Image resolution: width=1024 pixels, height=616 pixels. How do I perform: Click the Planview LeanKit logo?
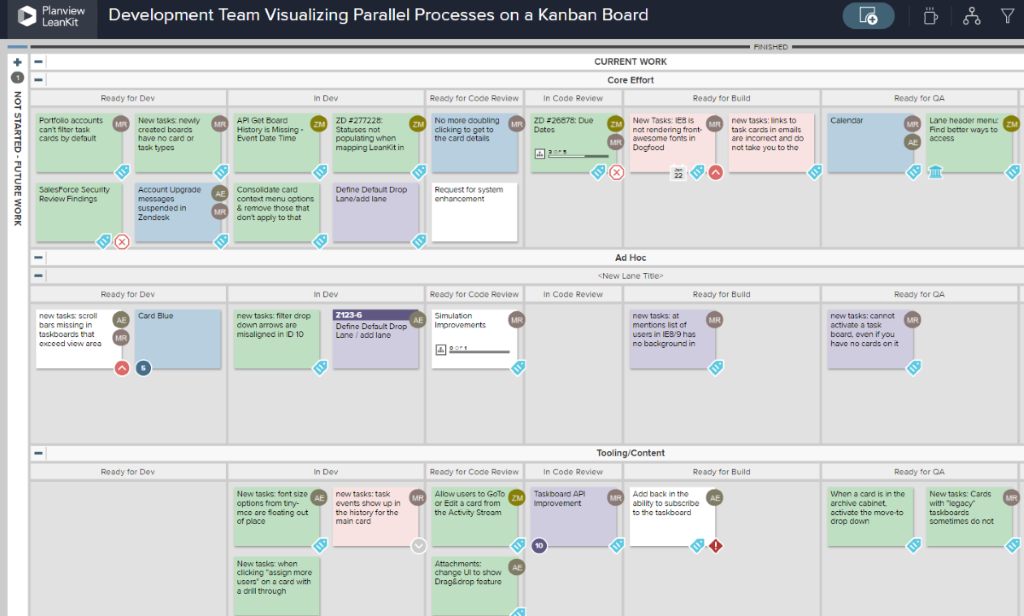48,15
